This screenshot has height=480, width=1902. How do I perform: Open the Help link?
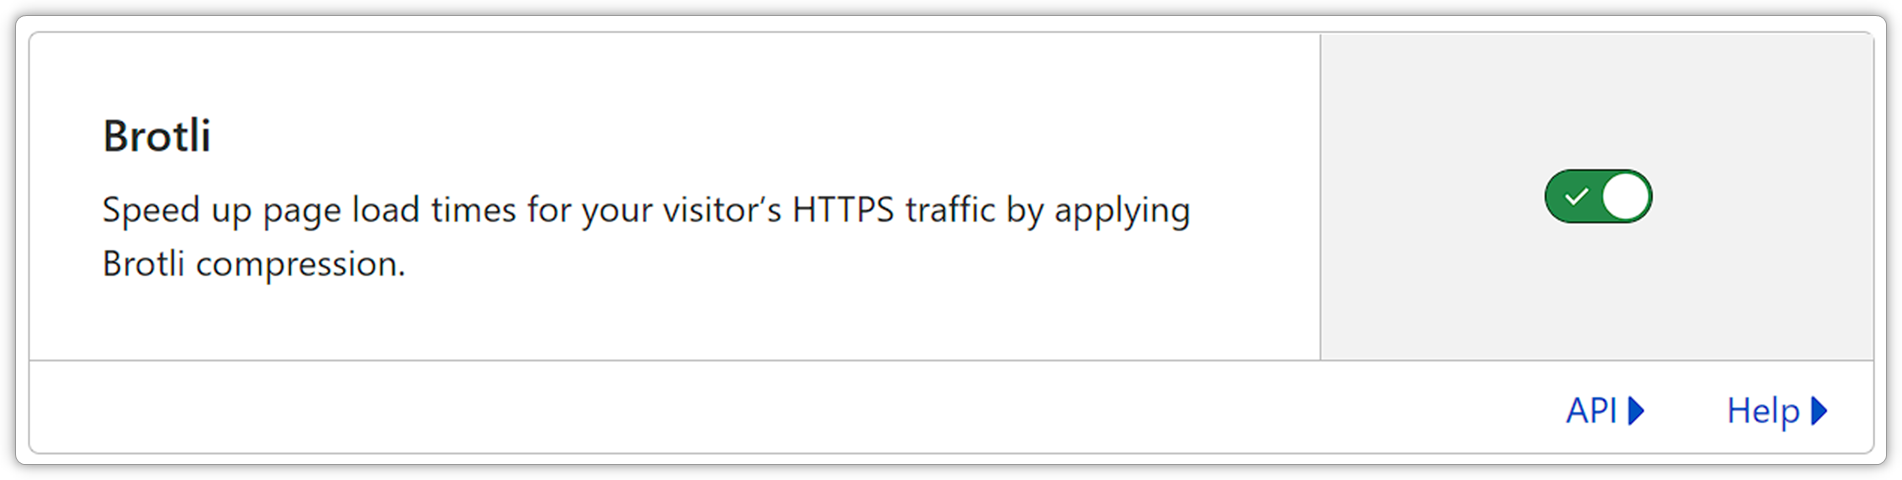click(x=1777, y=410)
